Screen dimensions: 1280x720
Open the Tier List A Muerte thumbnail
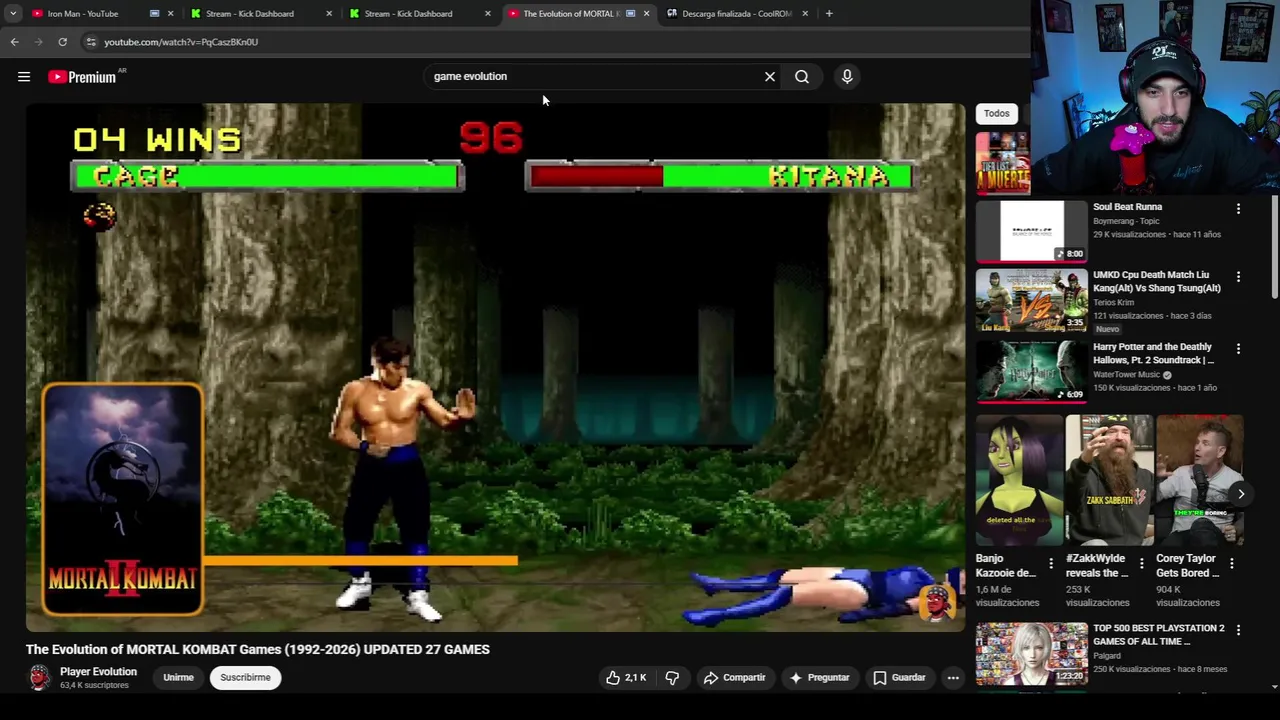(1002, 163)
